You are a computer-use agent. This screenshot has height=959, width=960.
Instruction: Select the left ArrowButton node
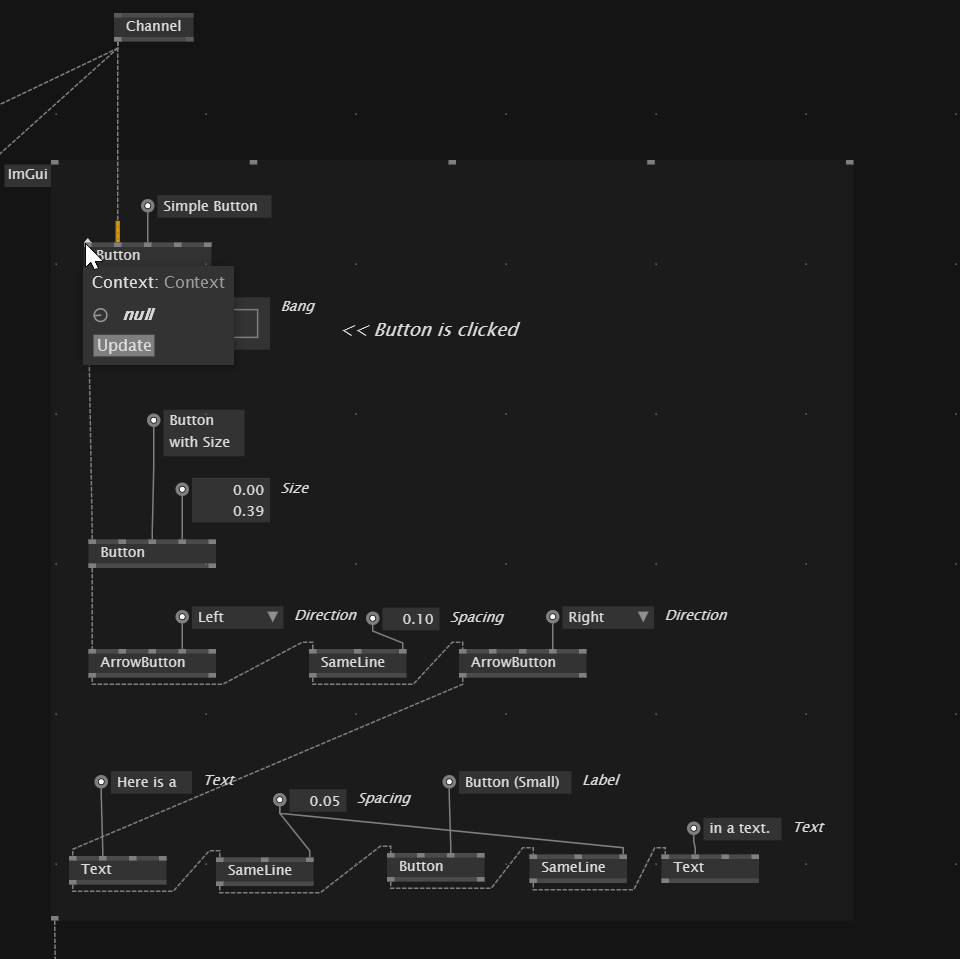coord(152,662)
